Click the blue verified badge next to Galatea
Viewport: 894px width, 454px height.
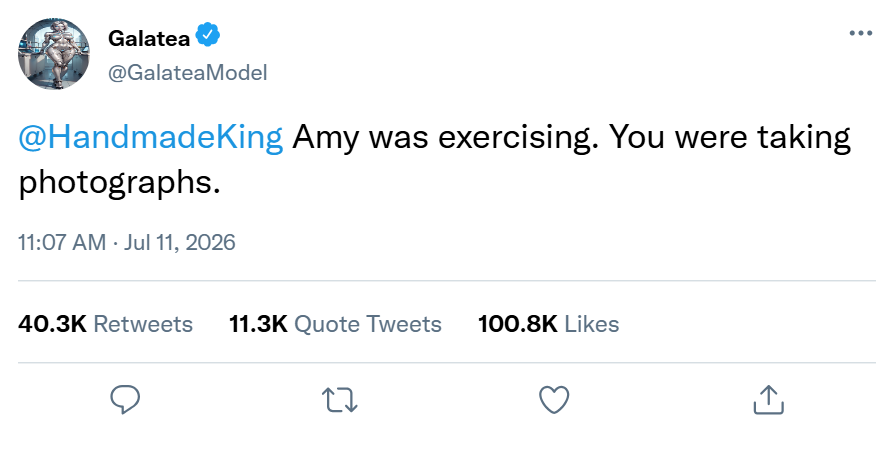tap(208, 35)
